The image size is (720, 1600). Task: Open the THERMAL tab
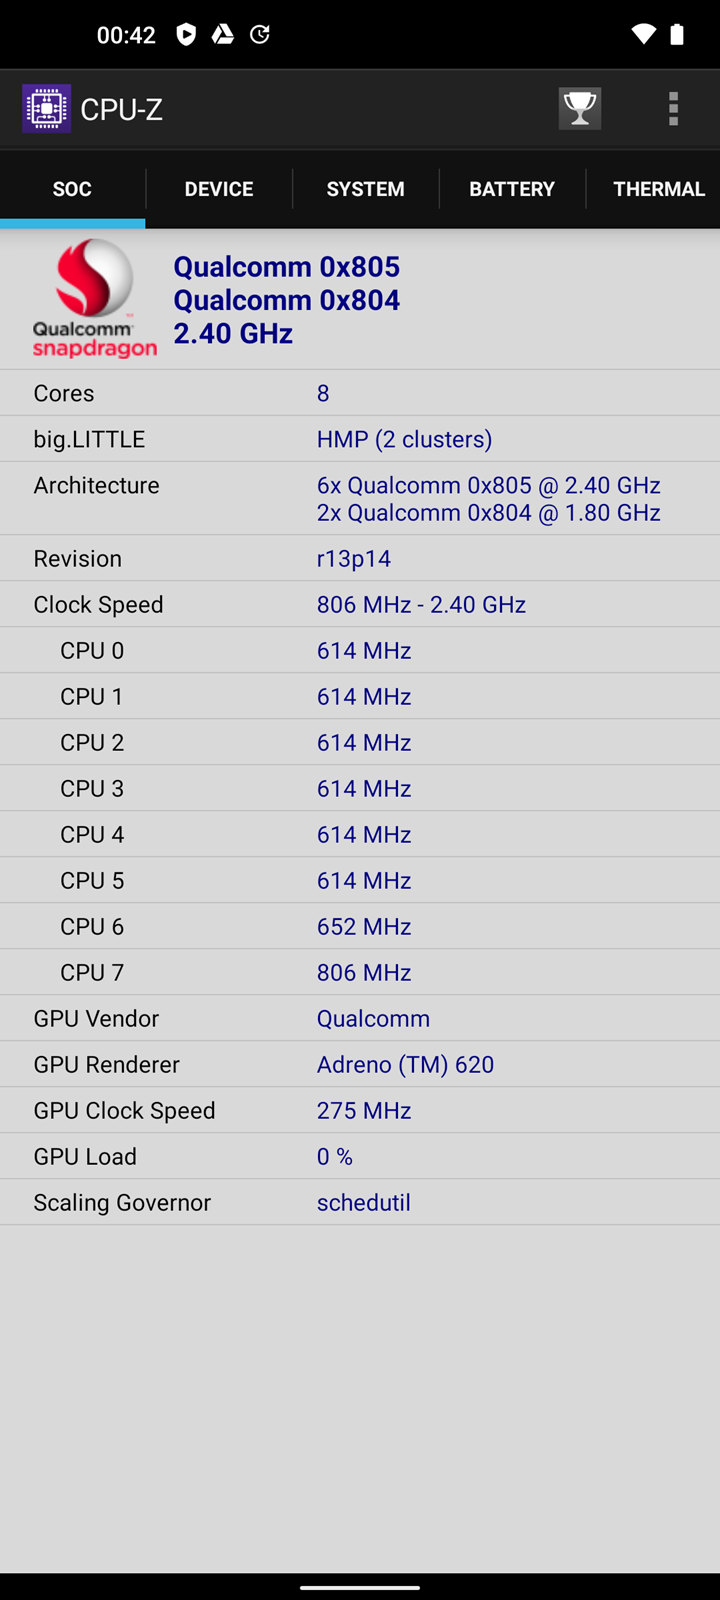(657, 189)
